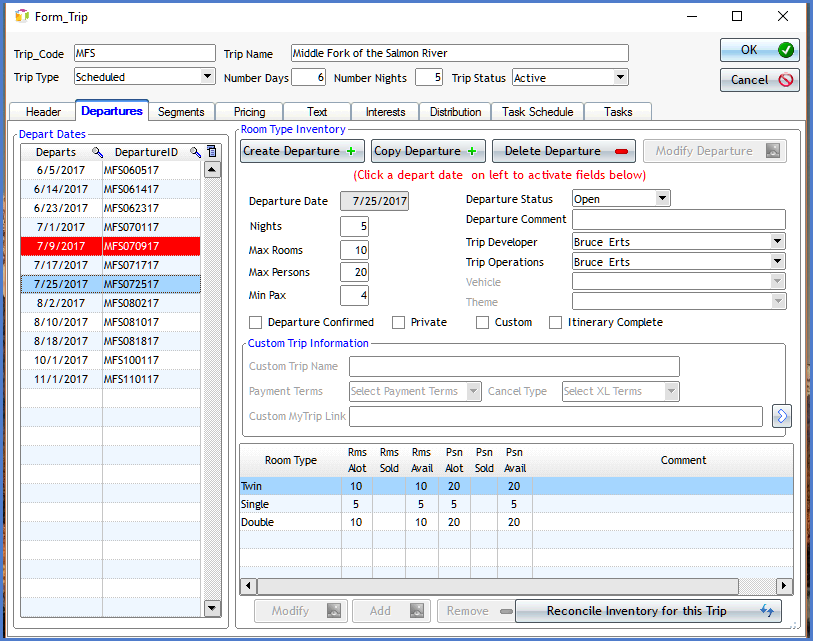This screenshot has height=641, width=813.
Task: Click the Form_Trip window app icon
Action: 22,17
